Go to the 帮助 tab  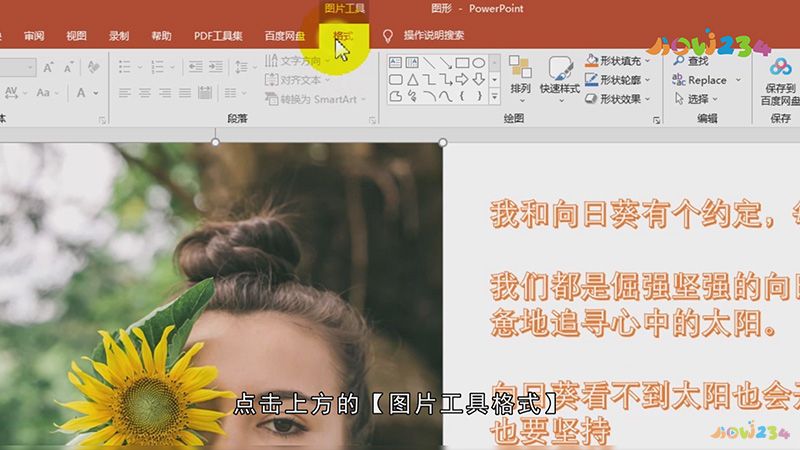click(161, 36)
